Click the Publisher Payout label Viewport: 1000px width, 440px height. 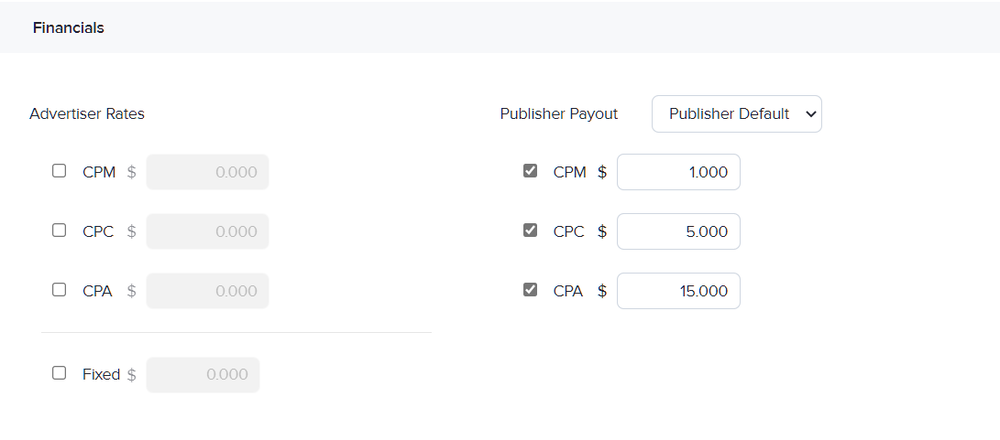559,114
